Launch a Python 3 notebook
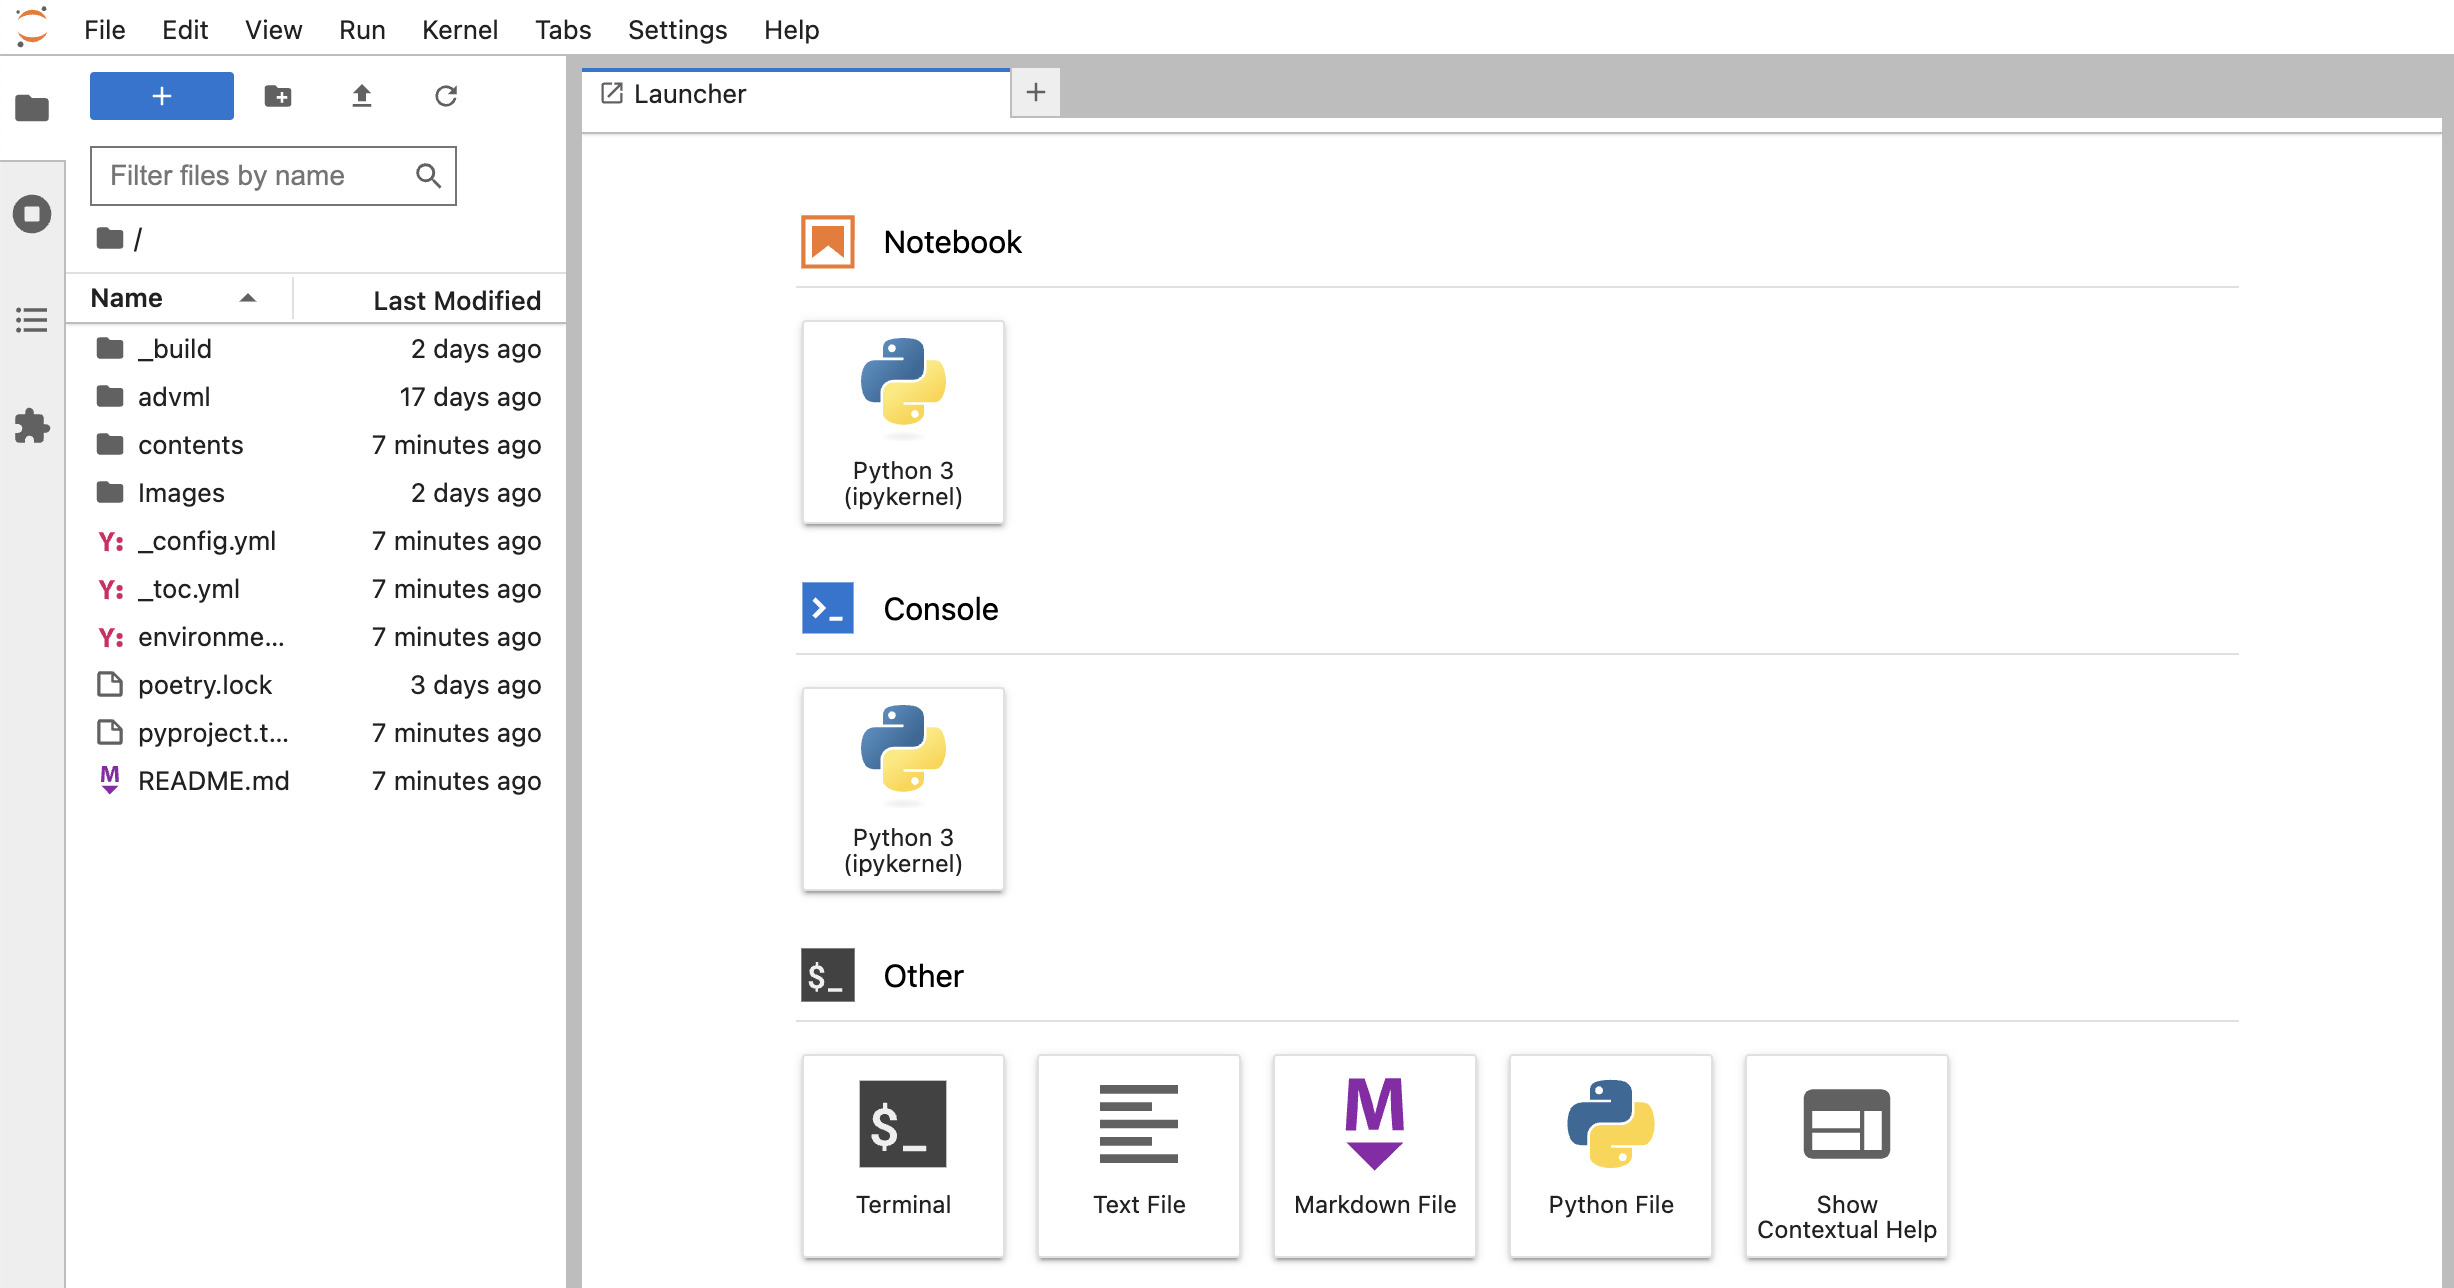The image size is (2454, 1288). [903, 422]
